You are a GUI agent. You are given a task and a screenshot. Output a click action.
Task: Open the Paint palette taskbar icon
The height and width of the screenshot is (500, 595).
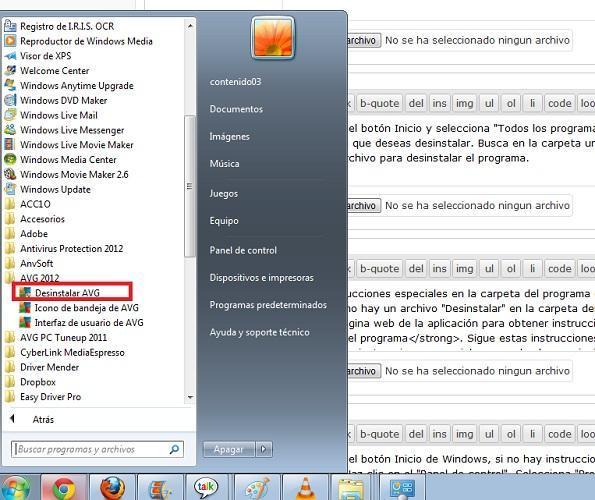(x=257, y=488)
